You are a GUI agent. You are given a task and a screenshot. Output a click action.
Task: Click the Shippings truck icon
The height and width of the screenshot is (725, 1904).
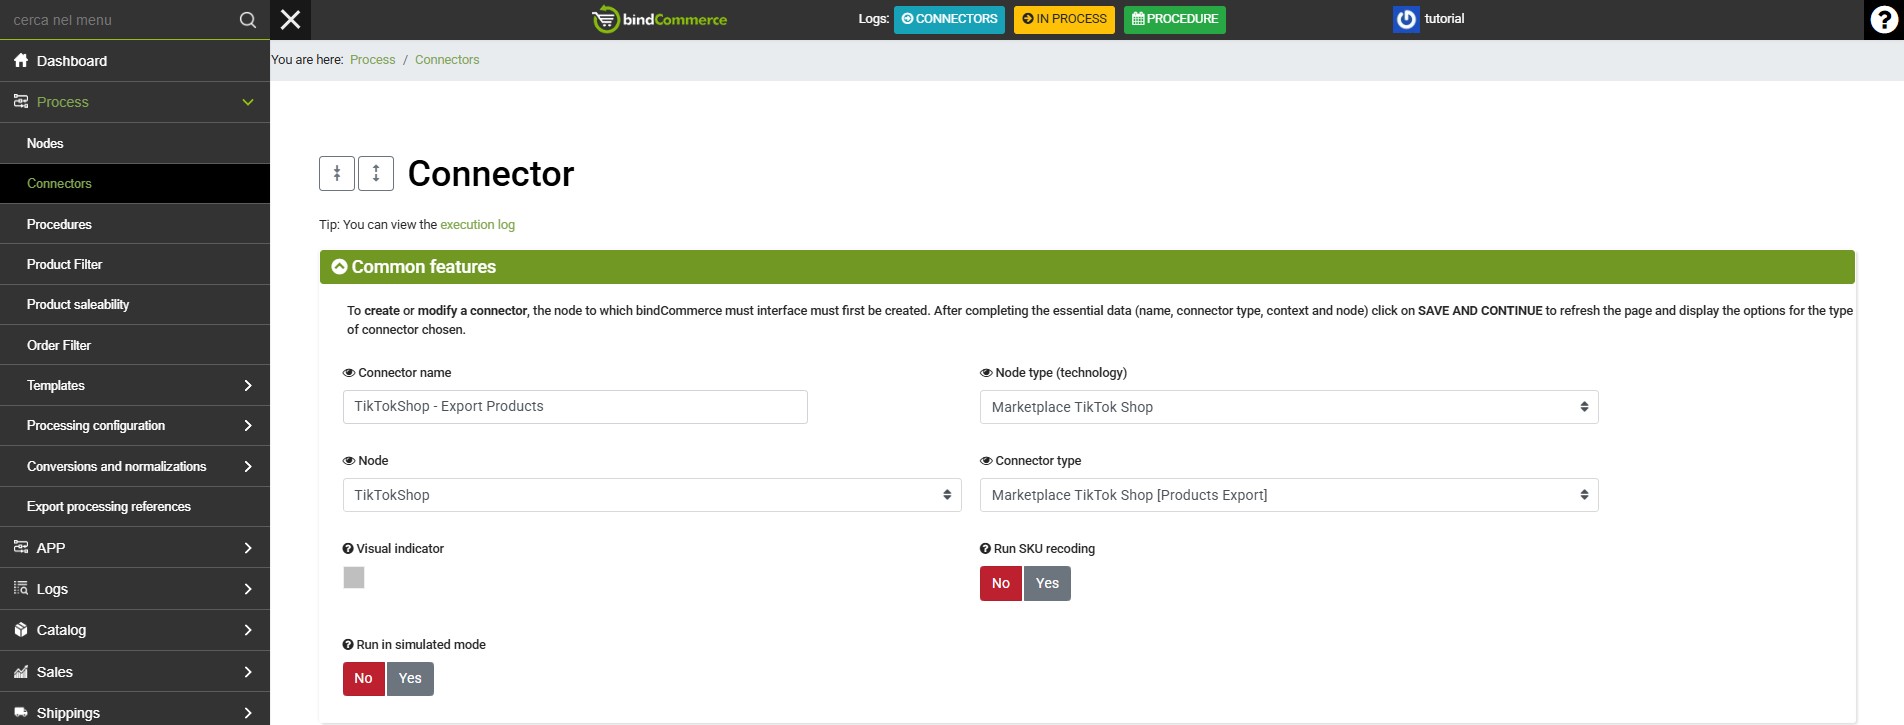point(21,713)
